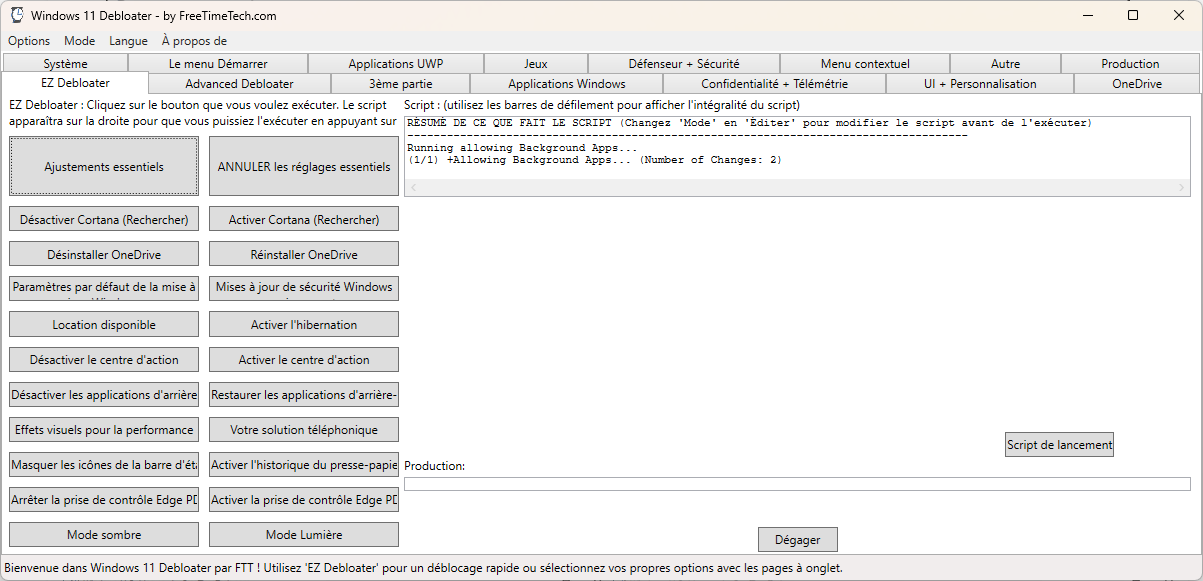
Task: Switch to the Menu contextuel tab
Action: point(865,64)
